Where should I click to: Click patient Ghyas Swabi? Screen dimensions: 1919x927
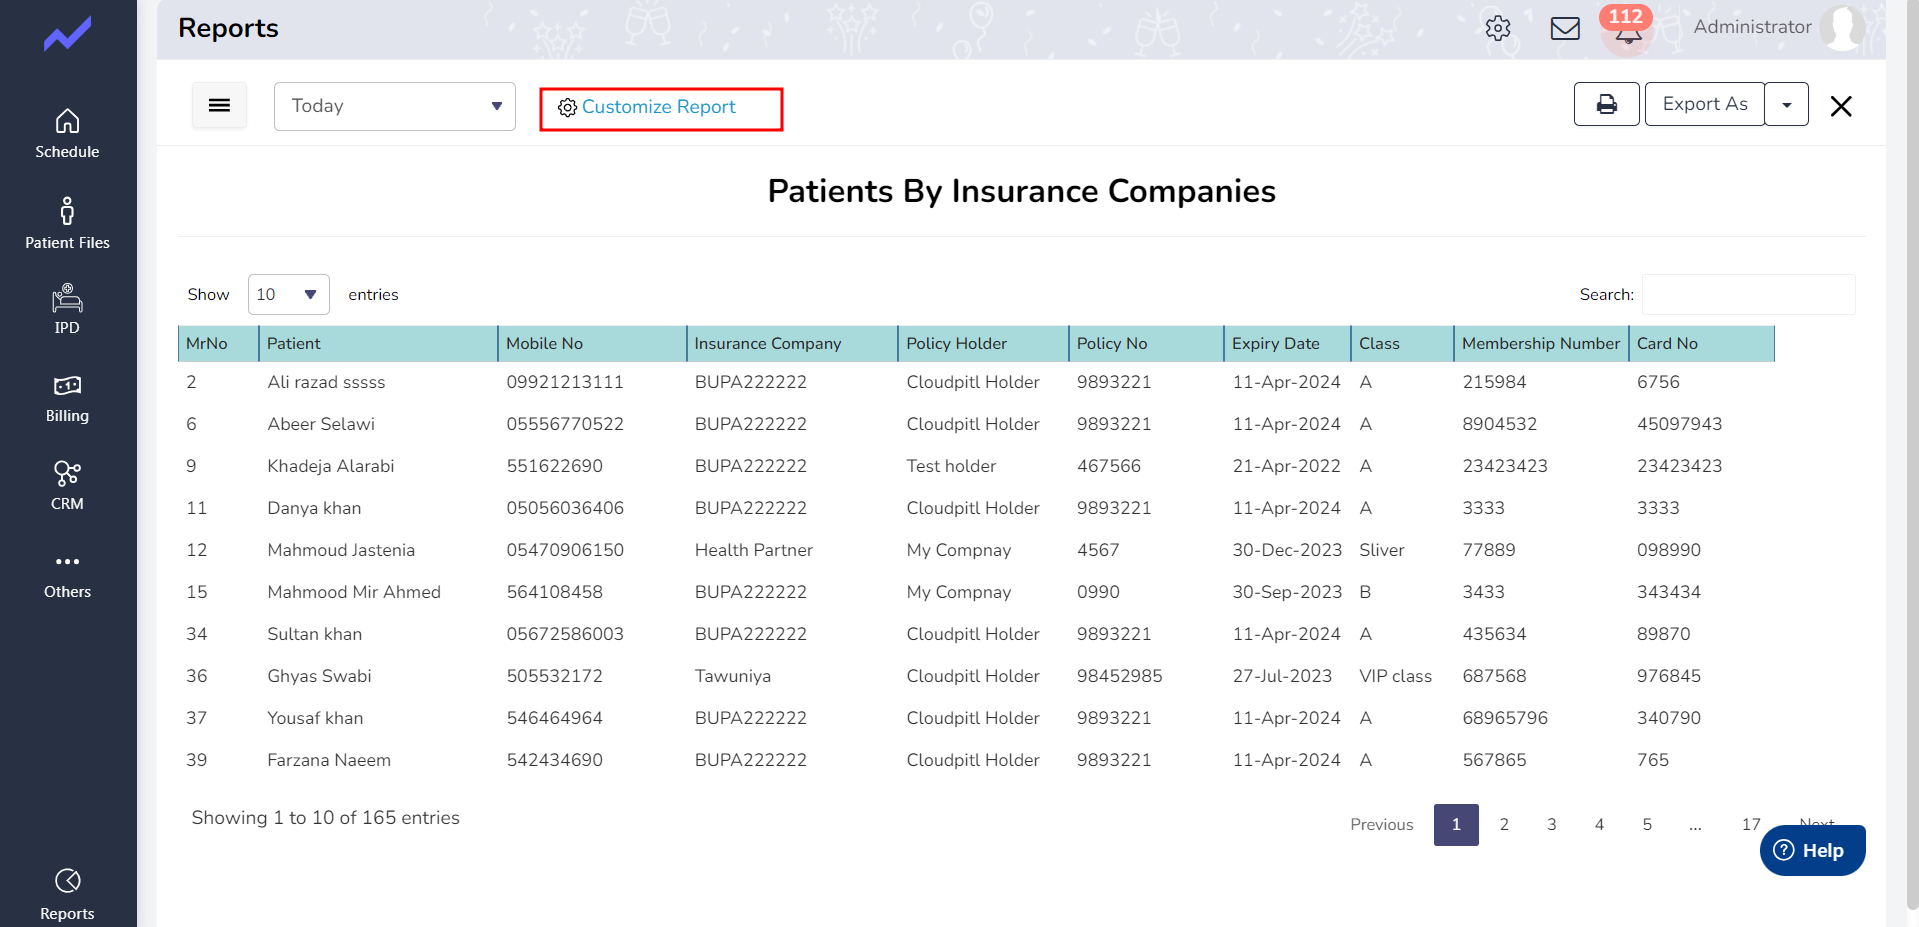click(x=319, y=676)
